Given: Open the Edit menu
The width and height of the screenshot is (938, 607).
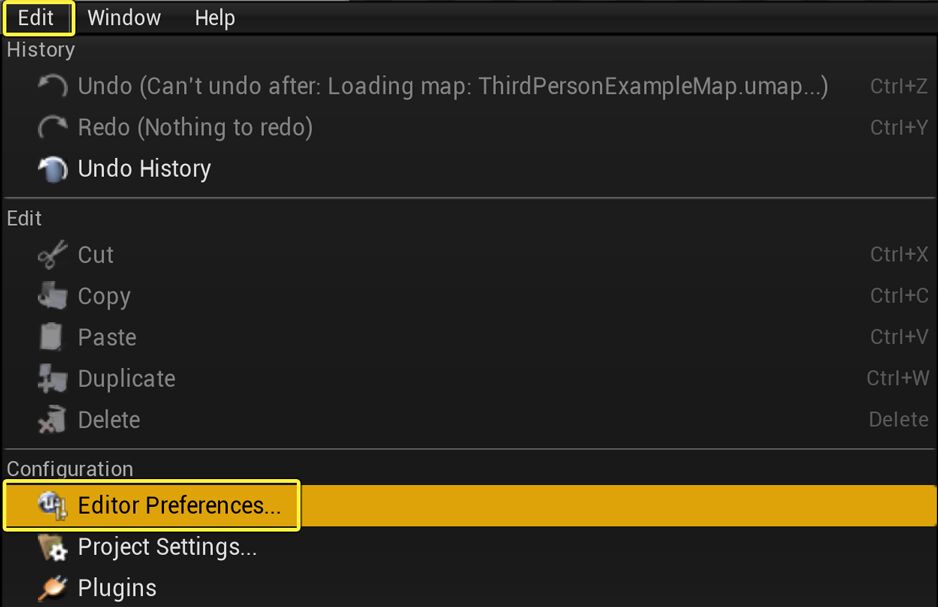Looking at the screenshot, I should (38, 17).
